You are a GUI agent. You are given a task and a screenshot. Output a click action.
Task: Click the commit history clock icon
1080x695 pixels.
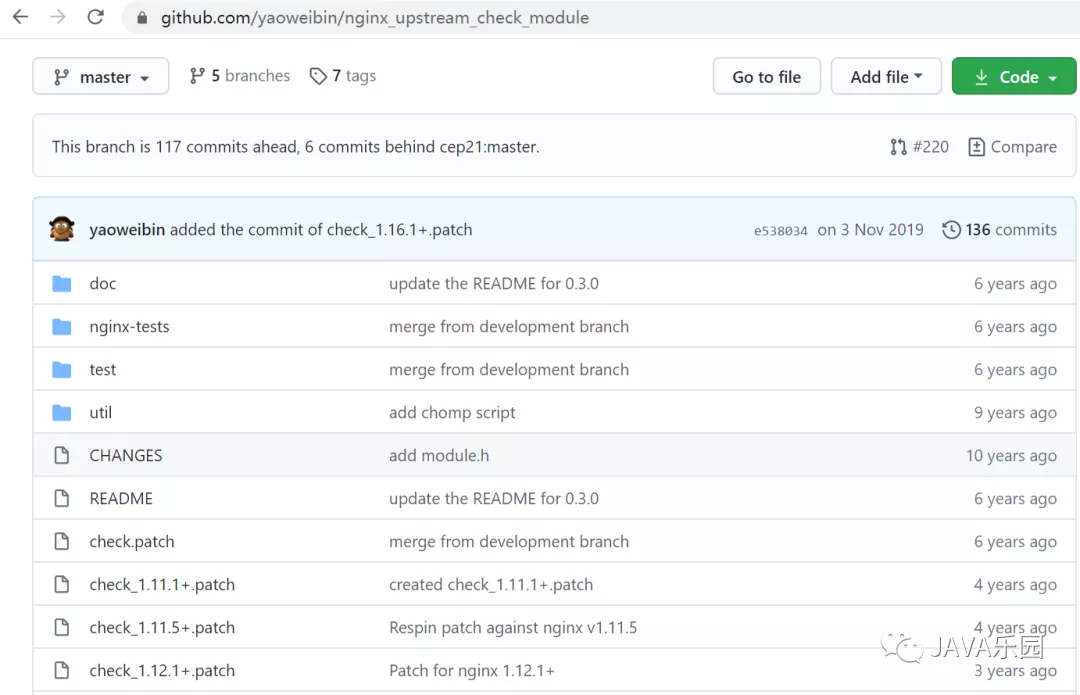point(951,230)
